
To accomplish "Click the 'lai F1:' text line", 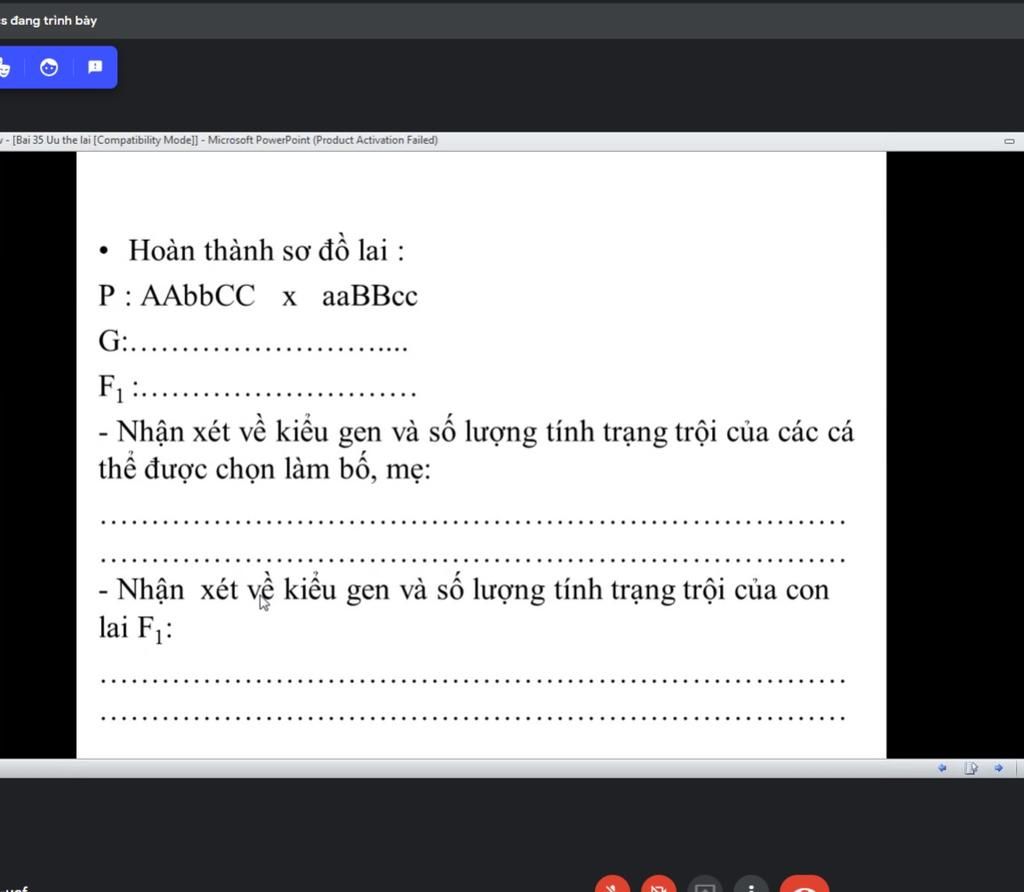I will point(136,628).
